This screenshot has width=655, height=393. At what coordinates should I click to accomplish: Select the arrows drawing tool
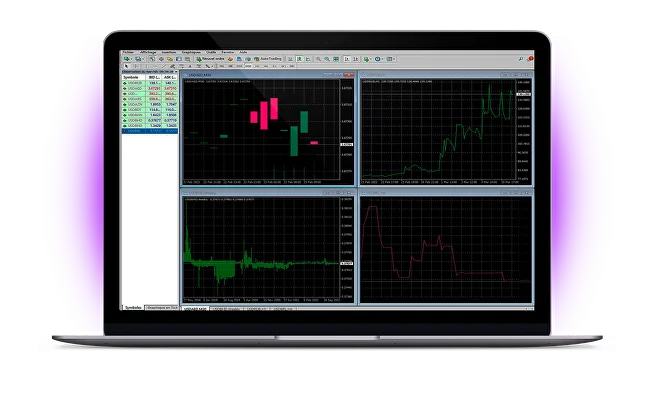tap(207, 66)
